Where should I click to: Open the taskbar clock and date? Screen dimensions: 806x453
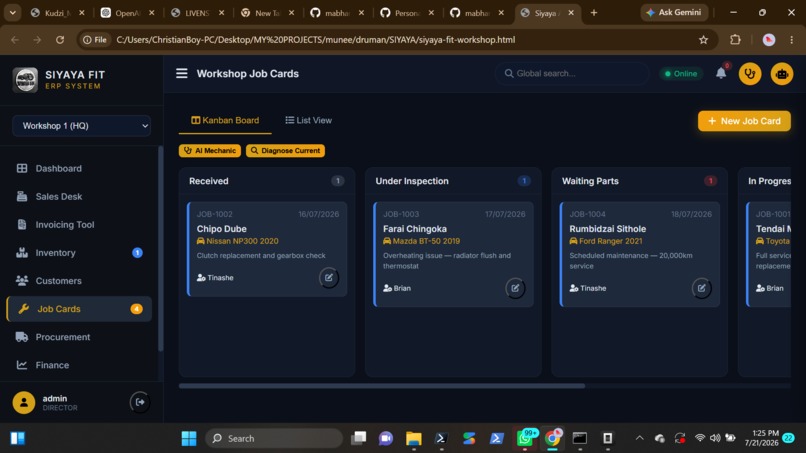click(762, 438)
